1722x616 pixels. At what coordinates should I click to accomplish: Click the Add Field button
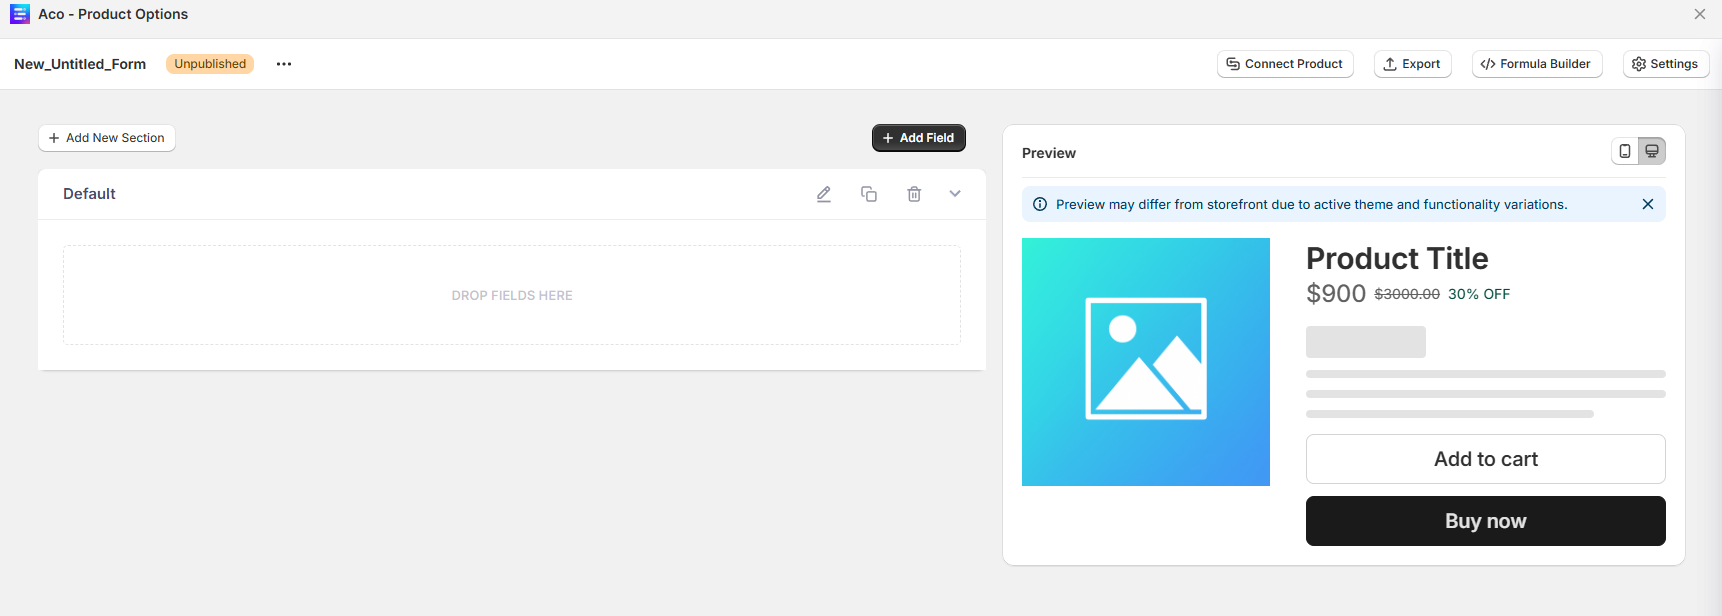918,138
